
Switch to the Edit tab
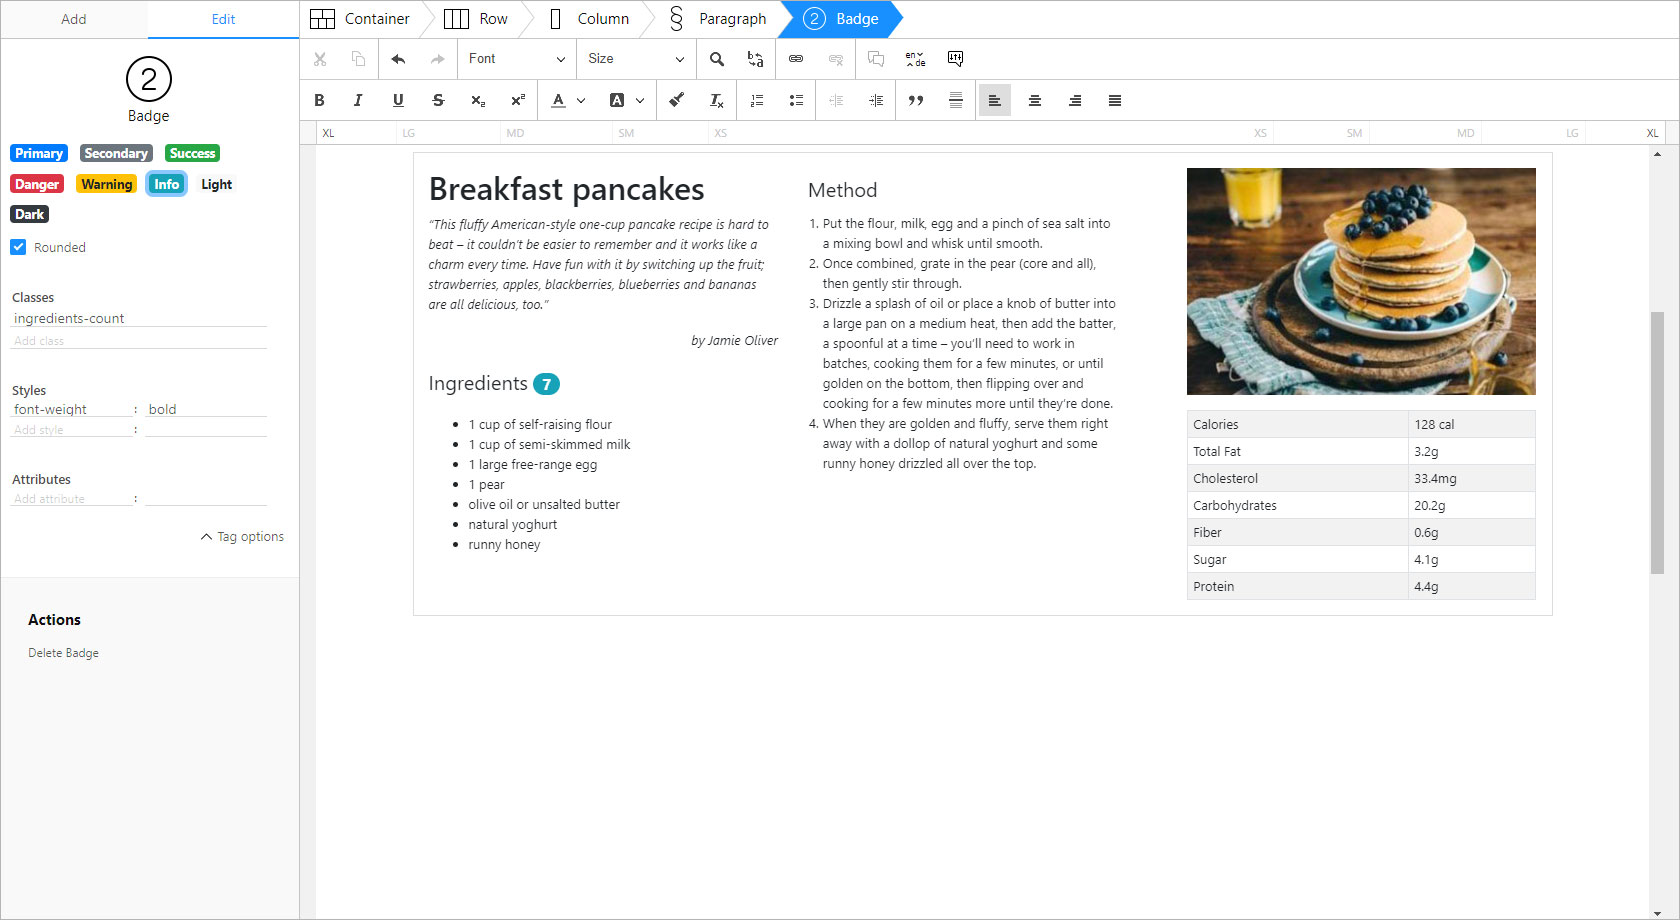(223, 19)
